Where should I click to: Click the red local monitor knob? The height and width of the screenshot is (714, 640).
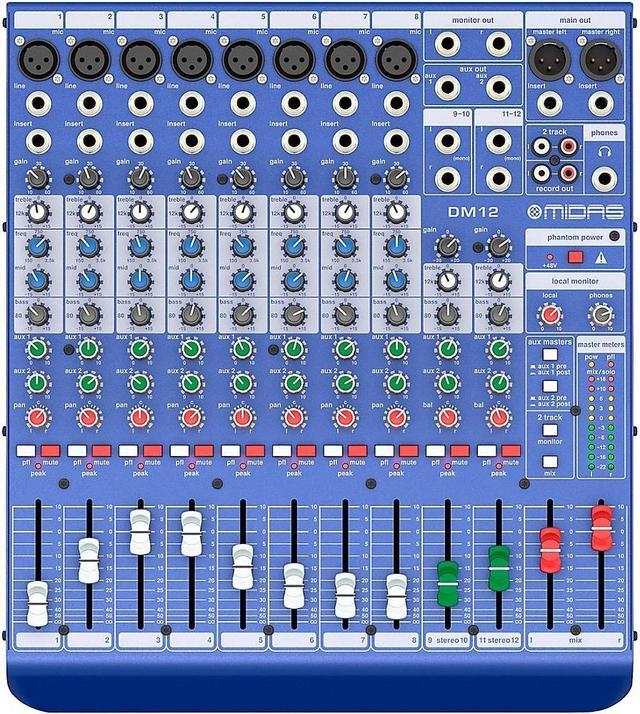[x=550, y=314]
